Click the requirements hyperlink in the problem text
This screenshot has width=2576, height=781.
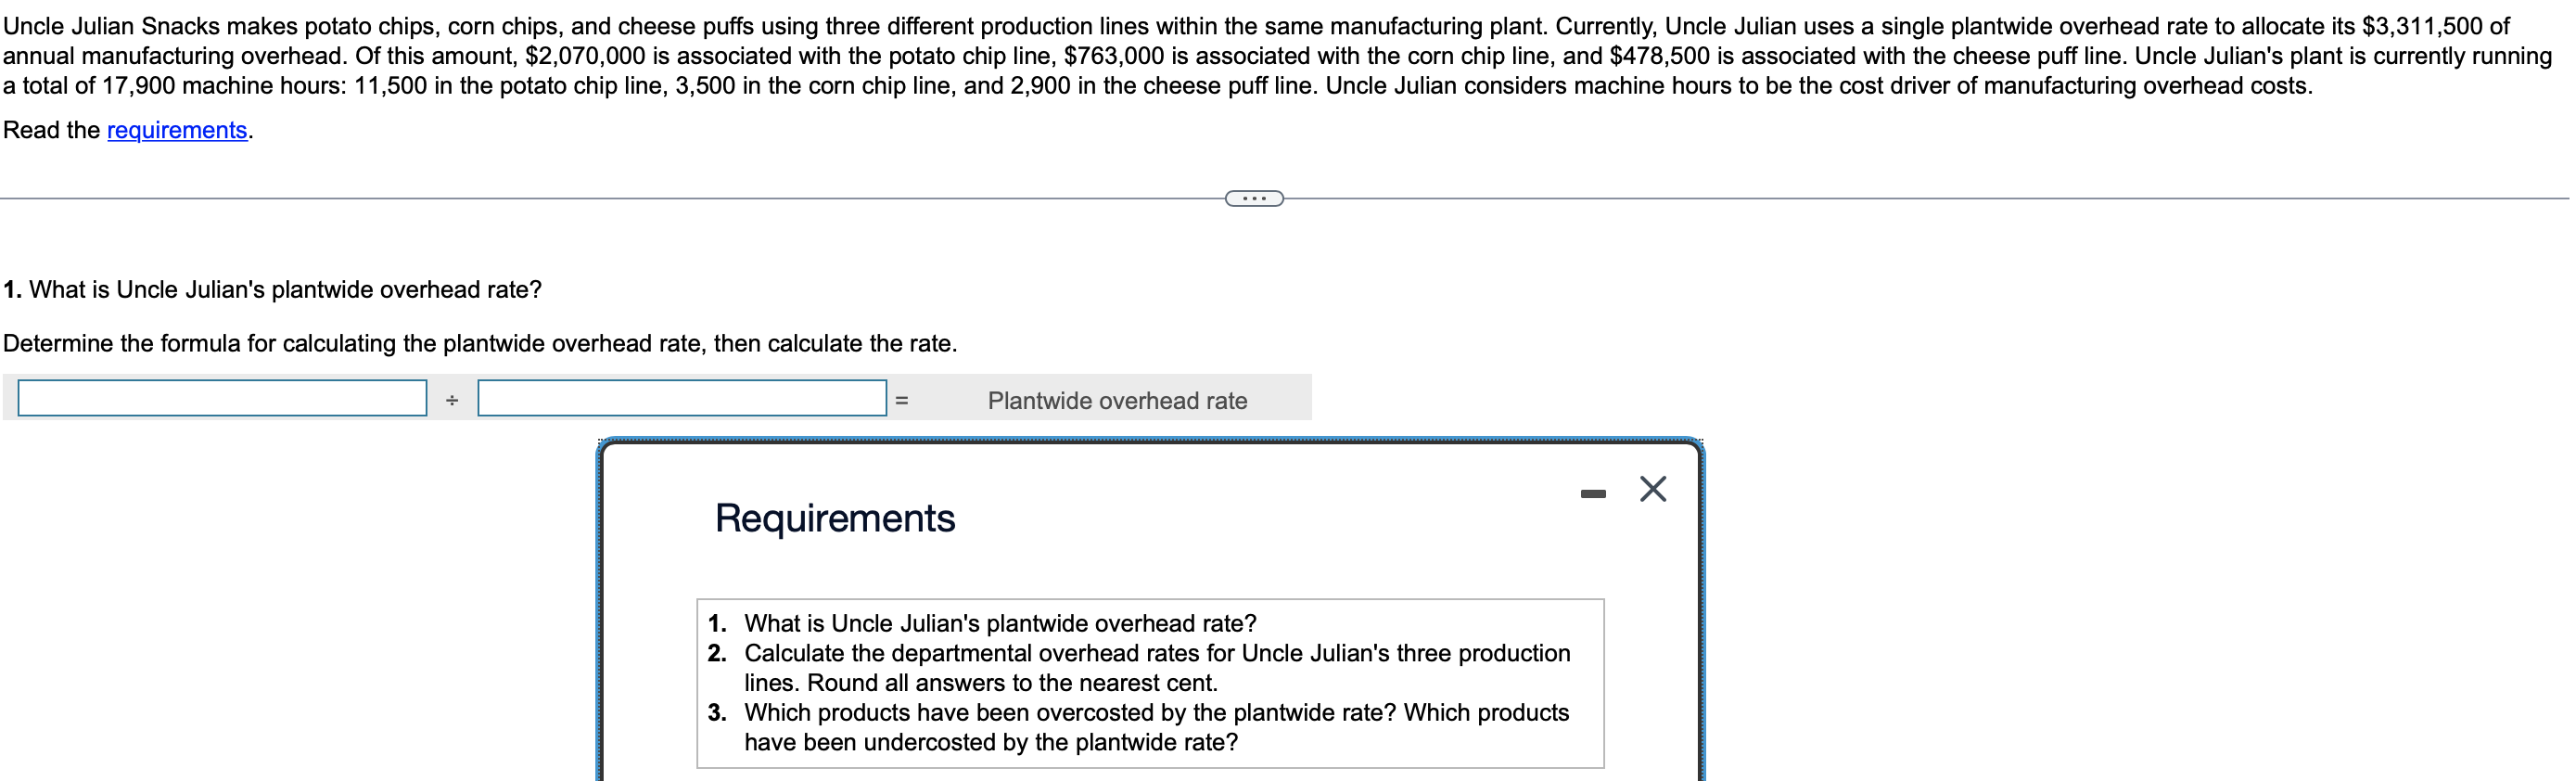coord(177,129)
